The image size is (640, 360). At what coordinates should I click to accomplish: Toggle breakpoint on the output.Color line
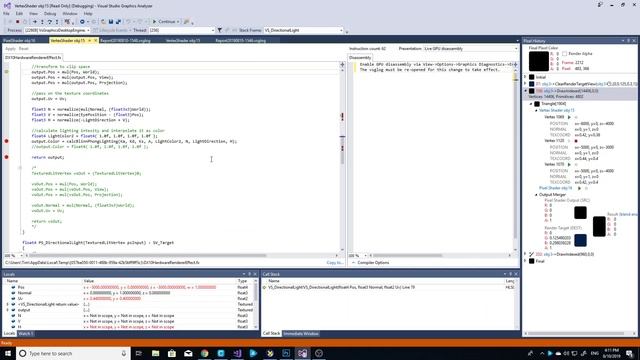point(6,141)
